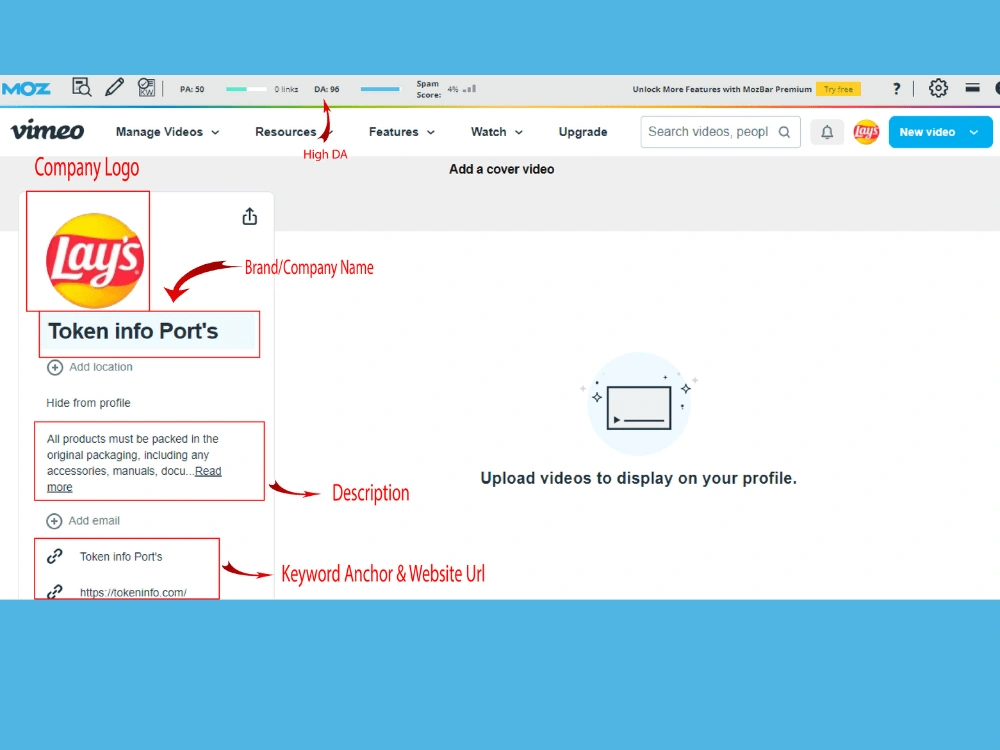The height and width of the screenshot is (750, 1000).
Task: Click the Spam Score 4% indicator
Action: (446, 89)
